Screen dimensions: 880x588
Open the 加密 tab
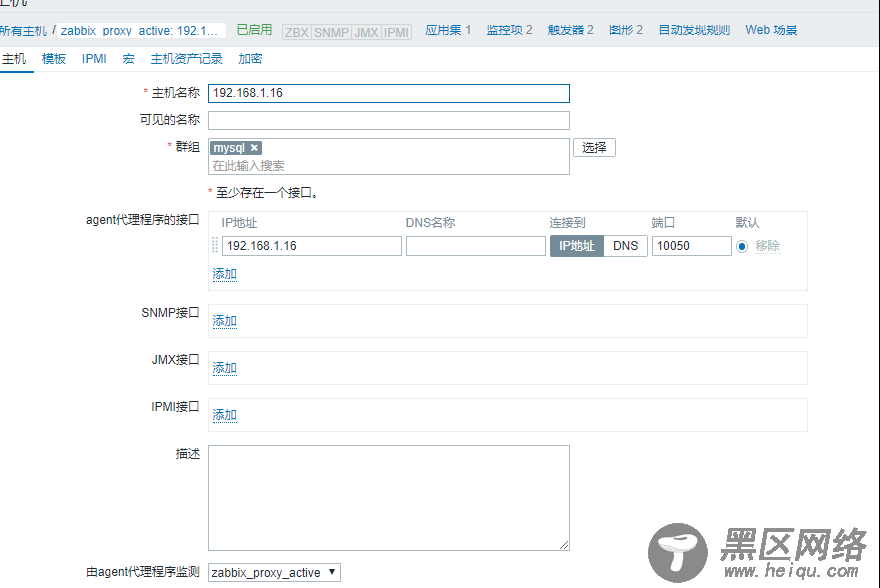pyautogui.click(x=250, y=59)
